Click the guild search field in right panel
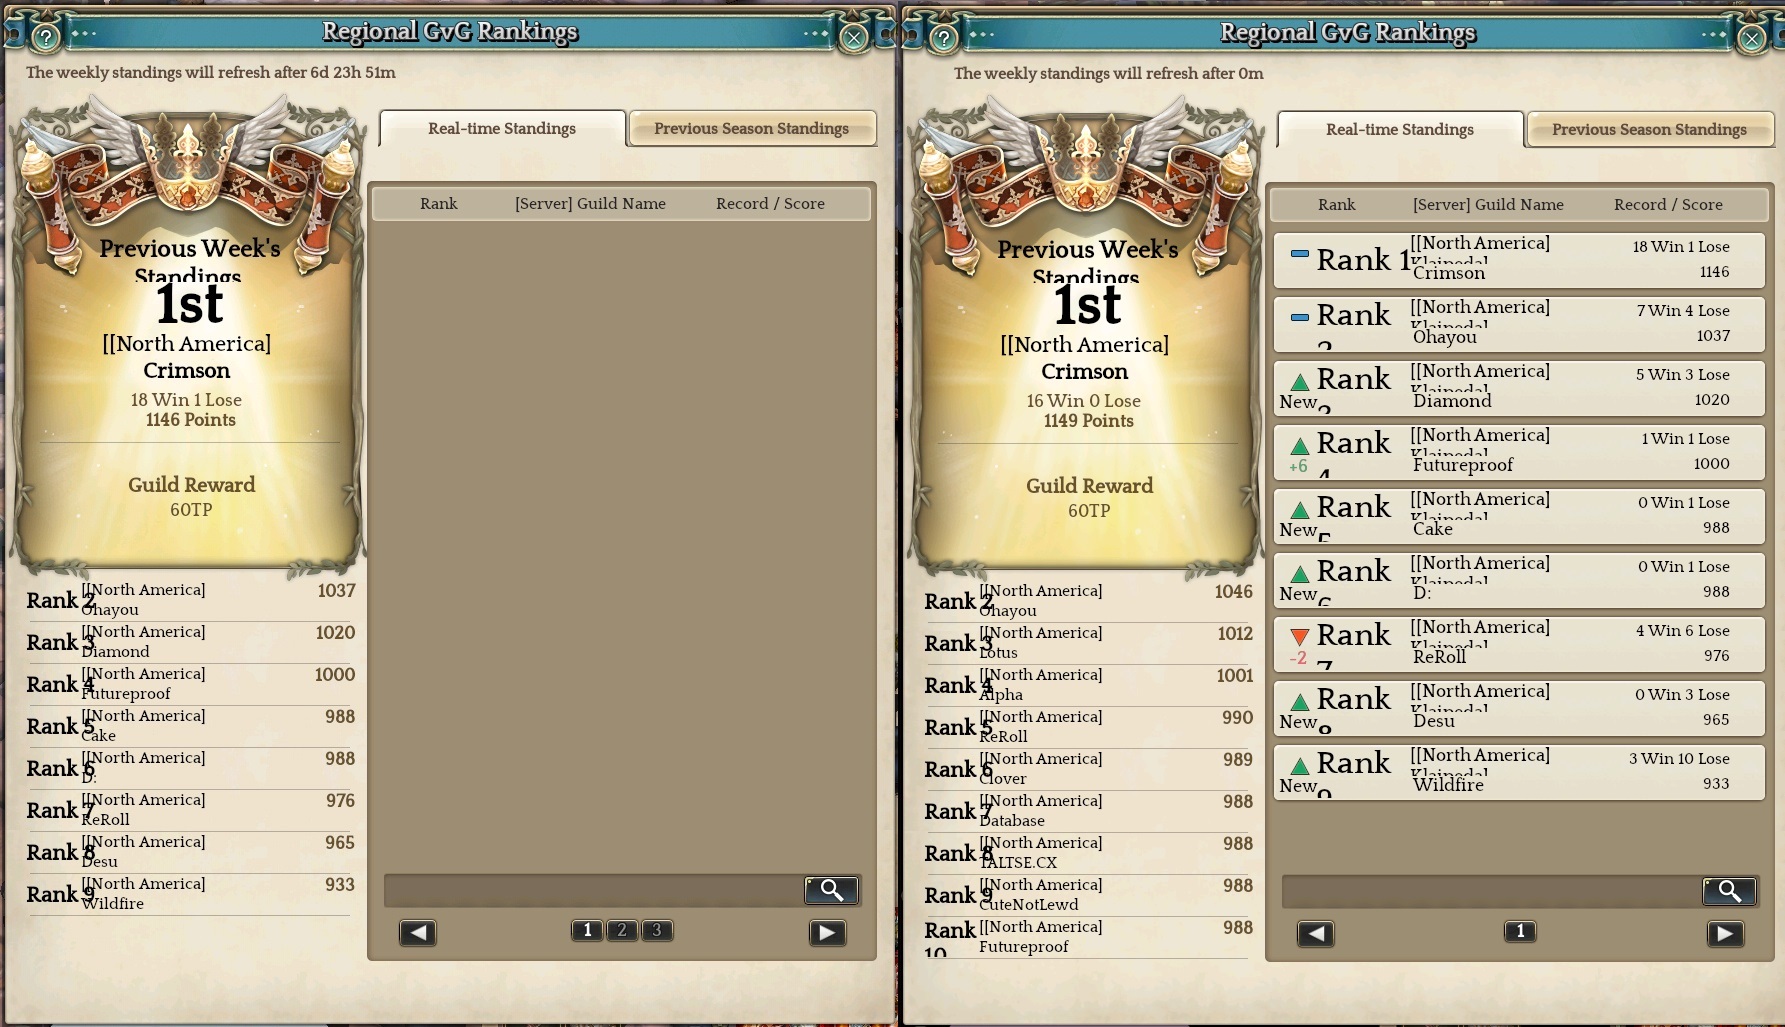The height and width of the screenshot is (1027, 1785). pos(1492,891)
